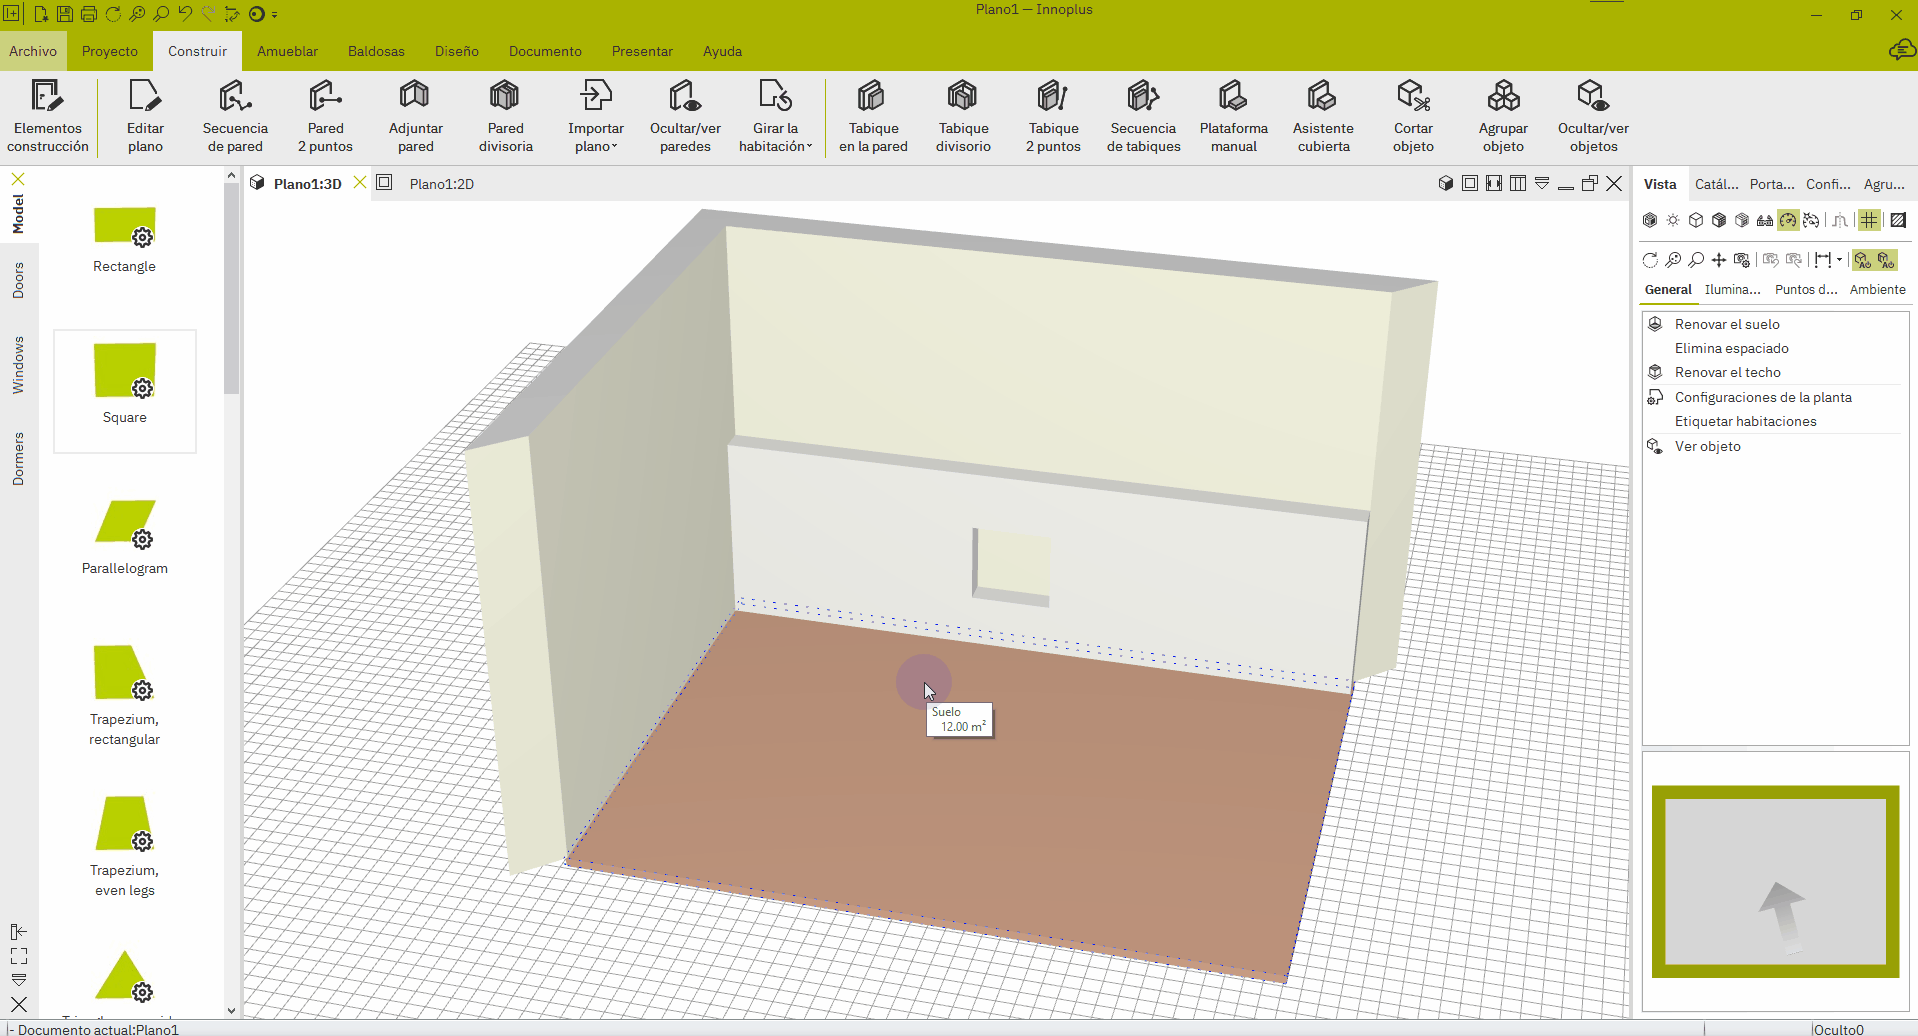Select the Trapezium, even legs shape
Screen dimensions: 1918x1036
(125, 847)
